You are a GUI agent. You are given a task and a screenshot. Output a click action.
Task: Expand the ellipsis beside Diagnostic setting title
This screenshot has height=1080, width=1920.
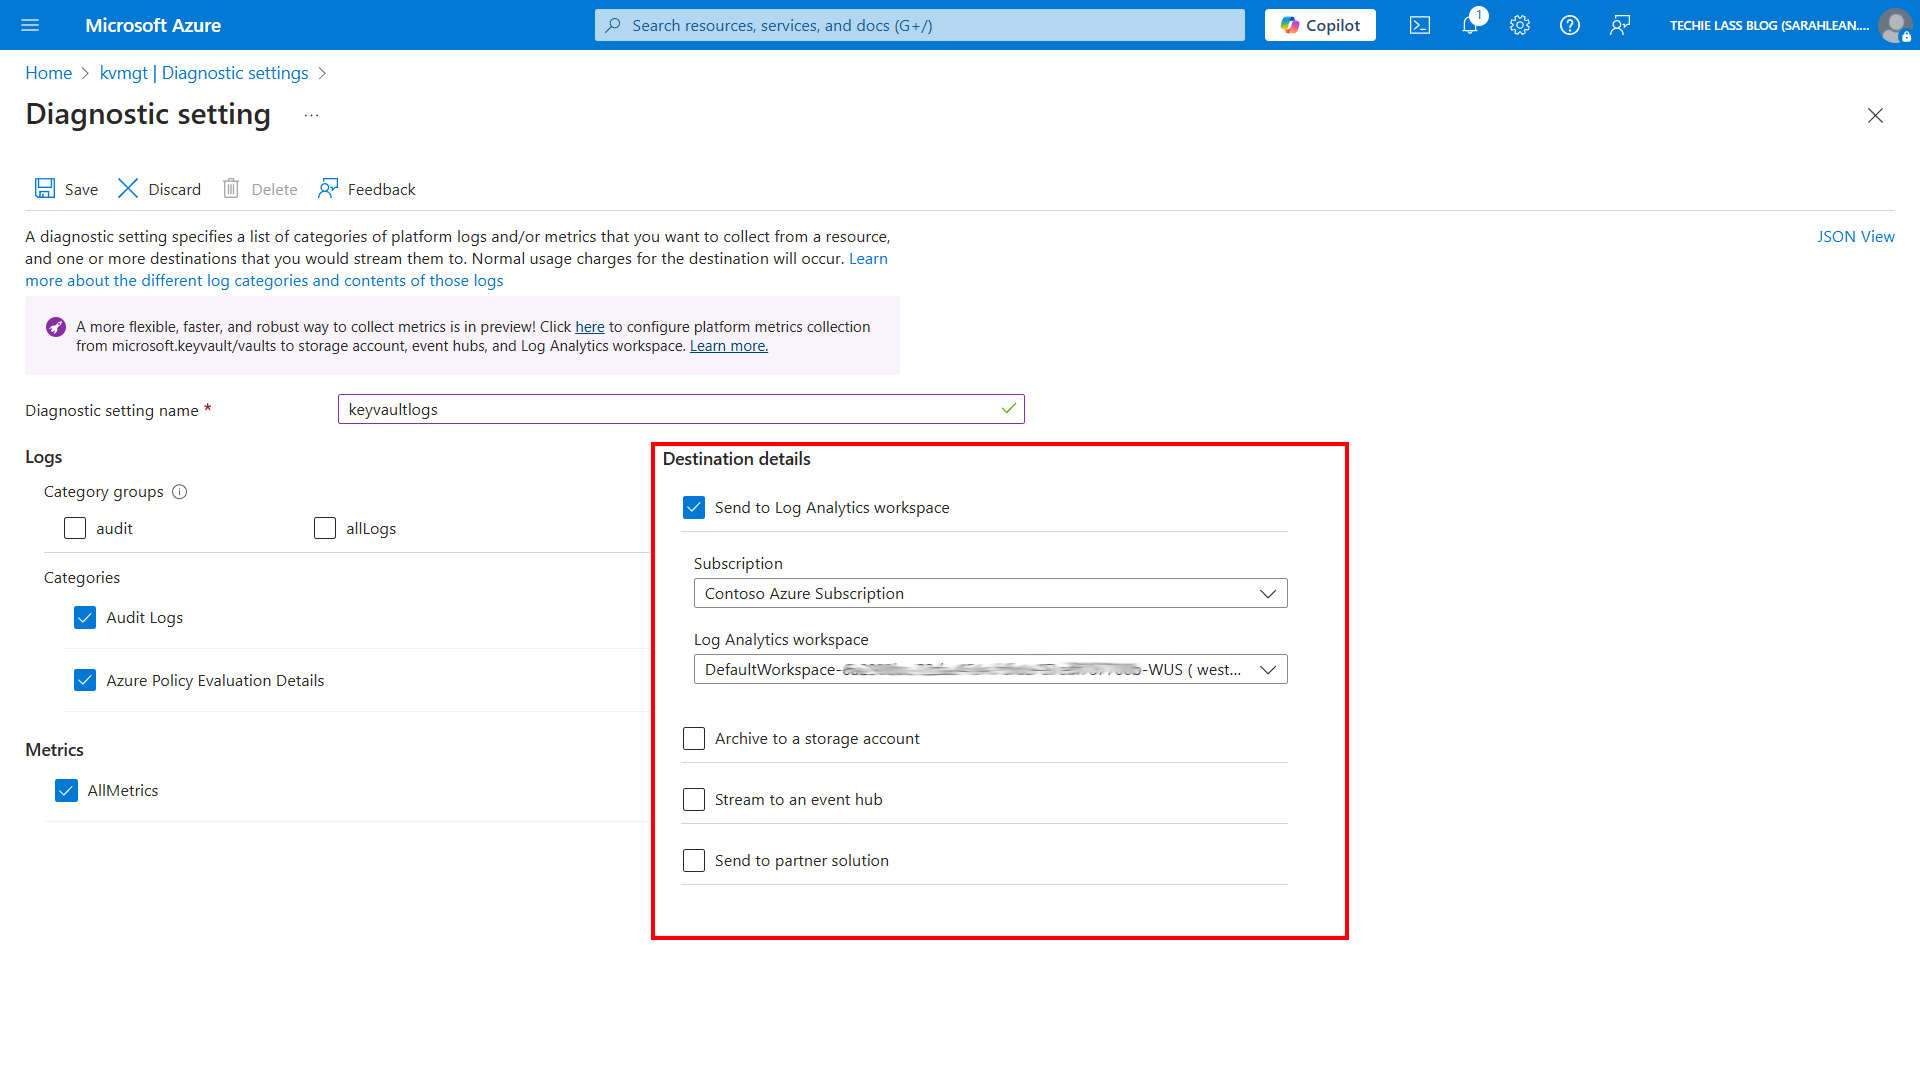tap(311, 114)
